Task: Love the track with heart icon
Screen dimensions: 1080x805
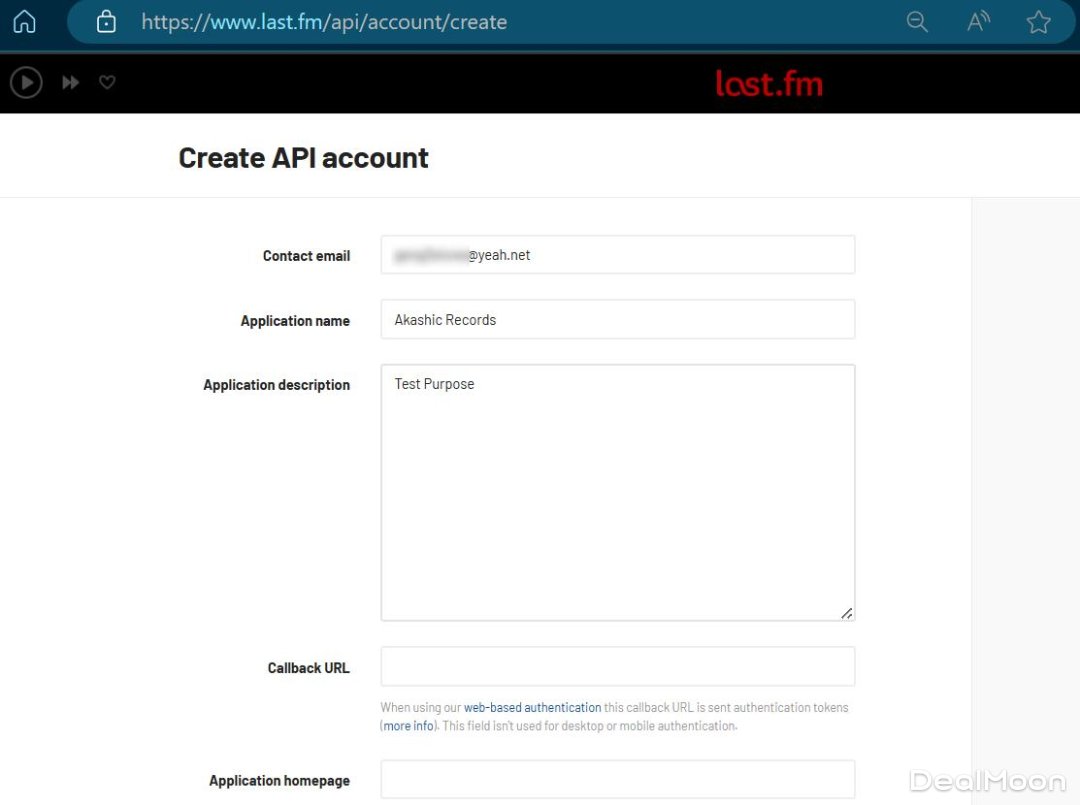Action: pyautogui.click(x=107, y=82)
